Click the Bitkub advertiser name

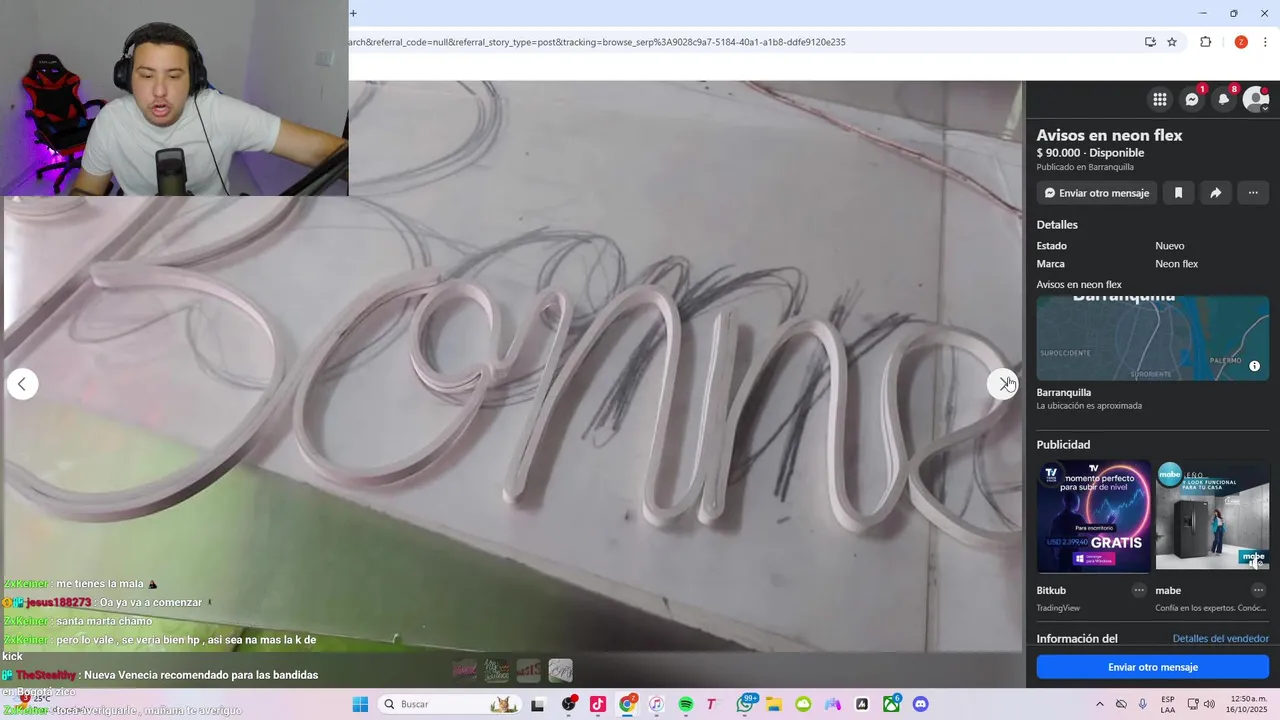click(1051, 591)
